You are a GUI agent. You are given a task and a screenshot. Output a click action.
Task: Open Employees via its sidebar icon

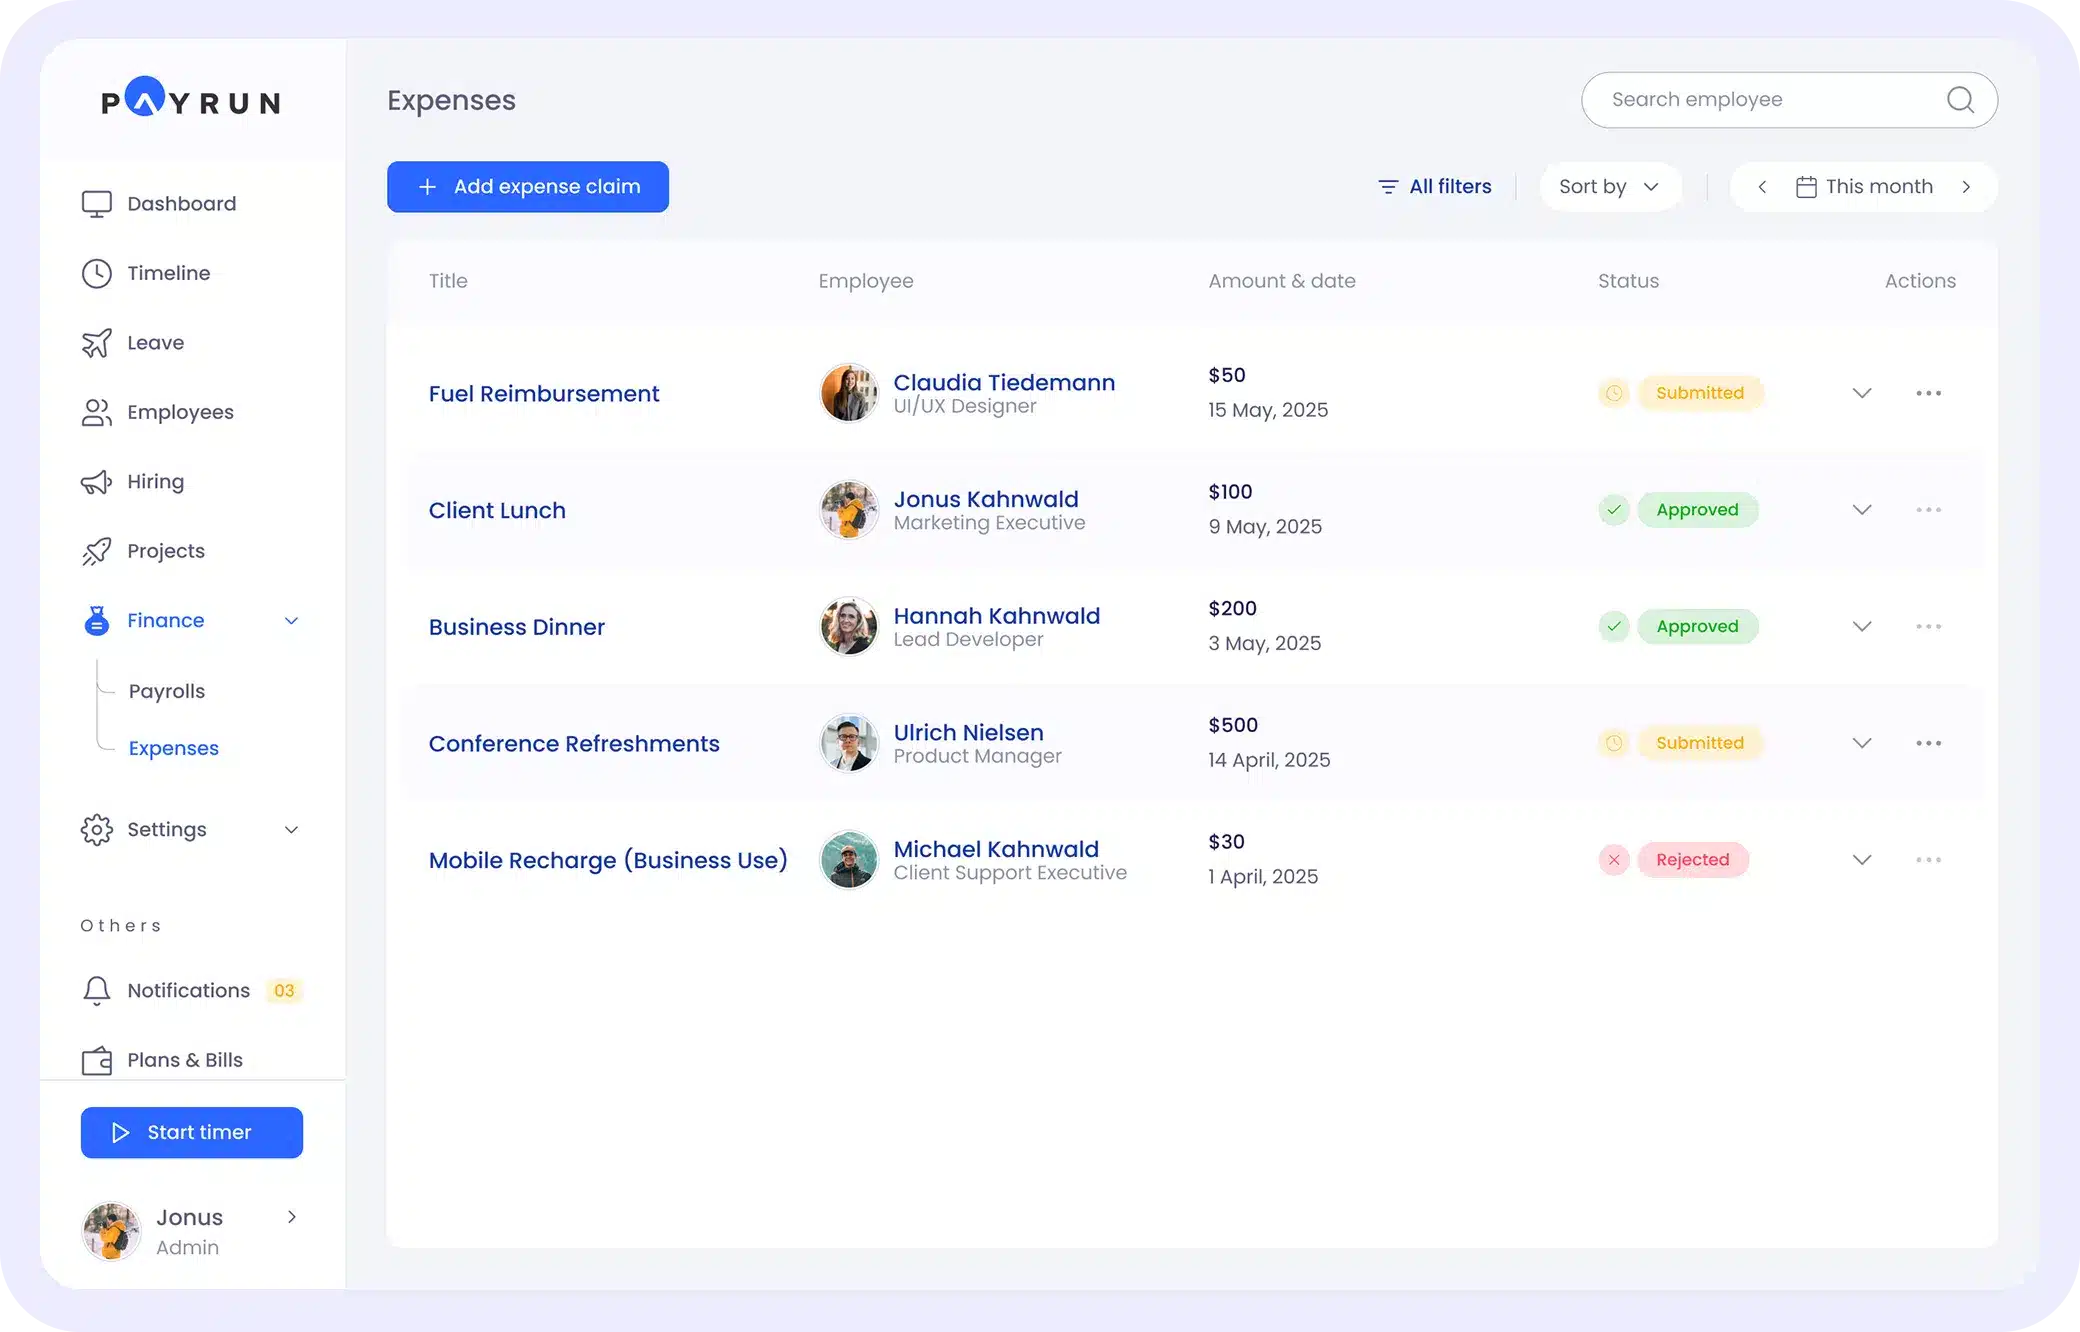click(x=96, y=412)
